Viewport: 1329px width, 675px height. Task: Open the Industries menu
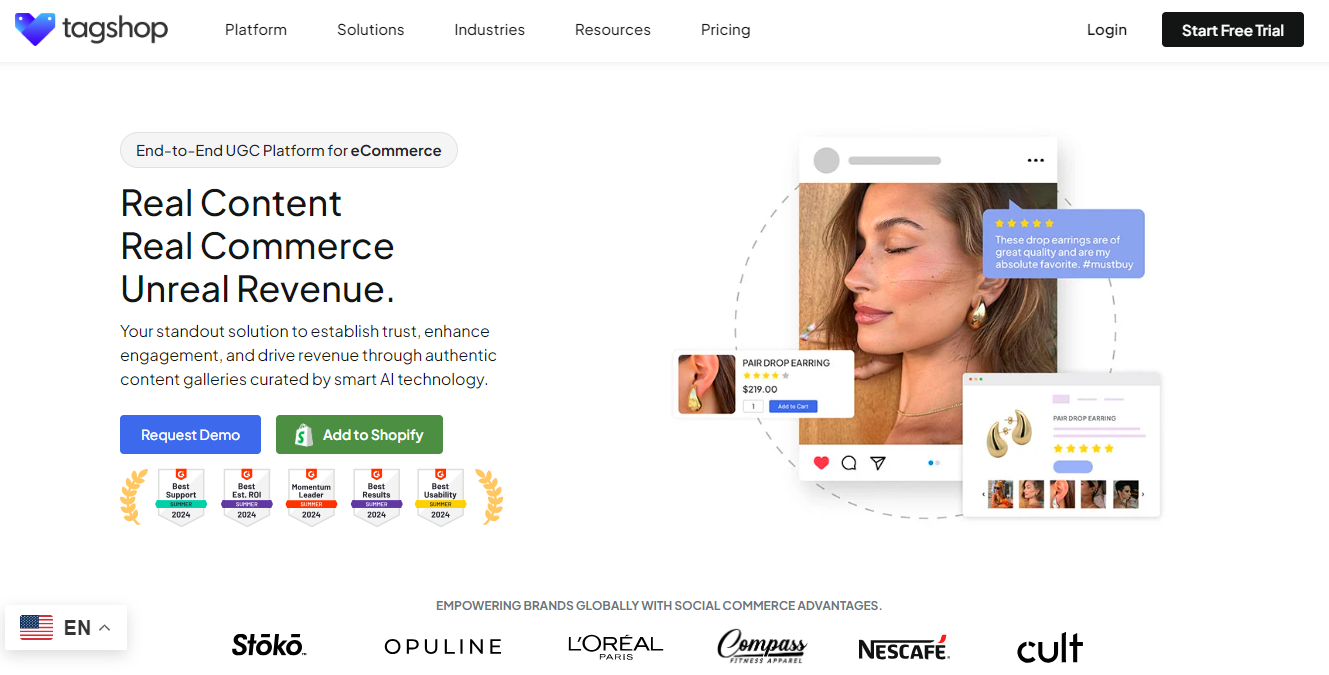pos(490,30)
